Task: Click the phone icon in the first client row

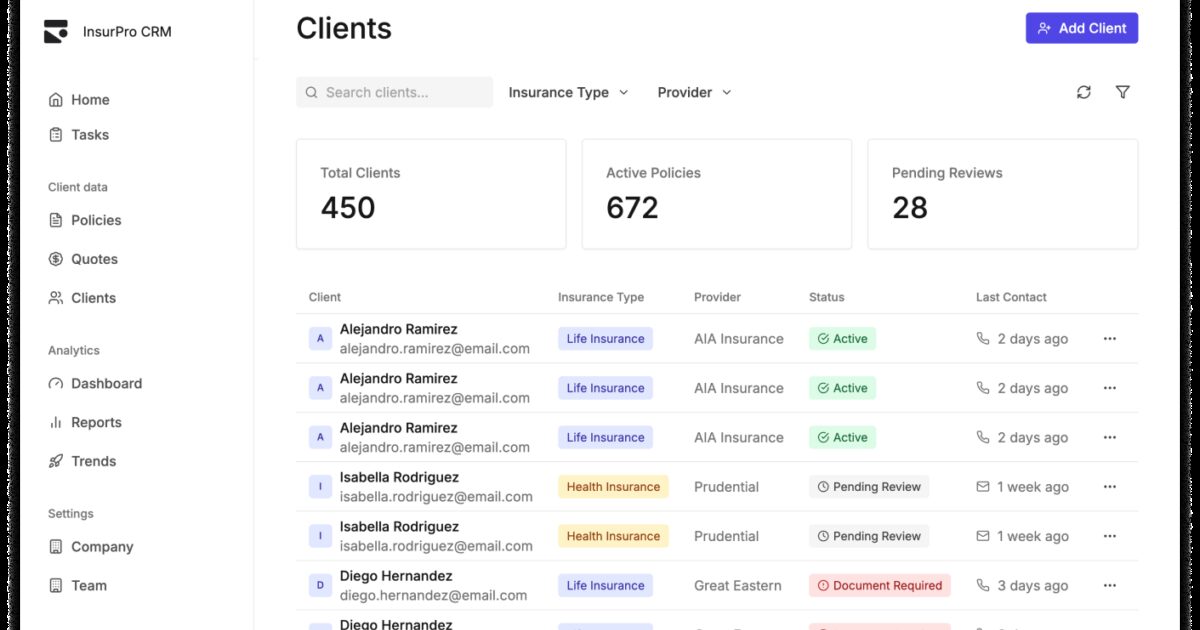Action: click(983, 339)
